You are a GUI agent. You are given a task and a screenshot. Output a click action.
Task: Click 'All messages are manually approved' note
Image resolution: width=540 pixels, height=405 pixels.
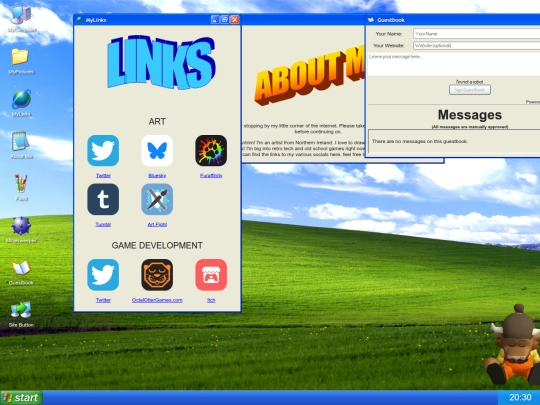coord(470,127)
